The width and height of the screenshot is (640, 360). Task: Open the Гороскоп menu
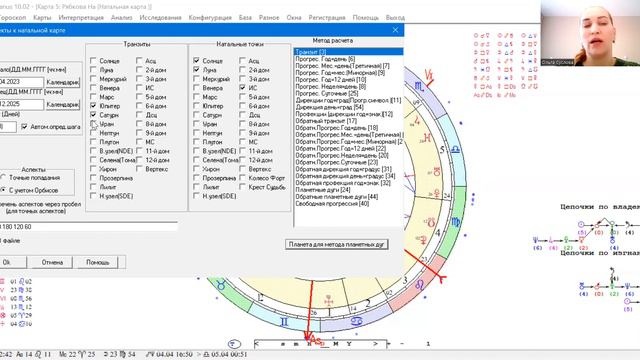pyautogui.click(x=12, y=18)
